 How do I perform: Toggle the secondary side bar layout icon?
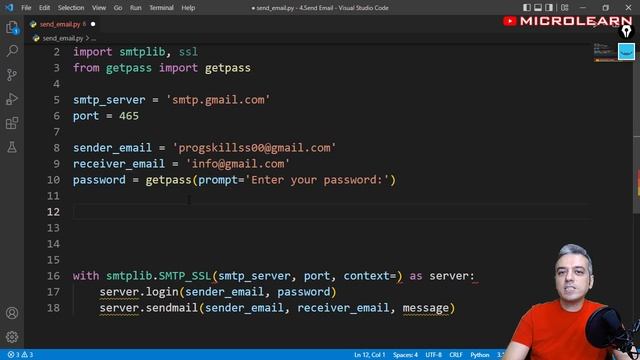(549, 7)
